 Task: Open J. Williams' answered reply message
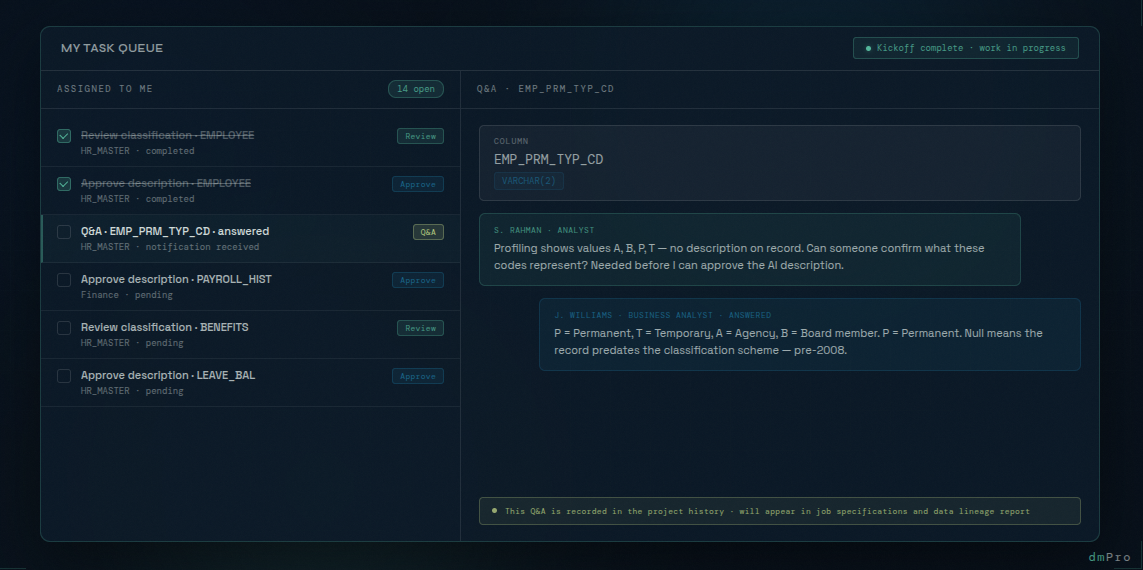[809, 334]
